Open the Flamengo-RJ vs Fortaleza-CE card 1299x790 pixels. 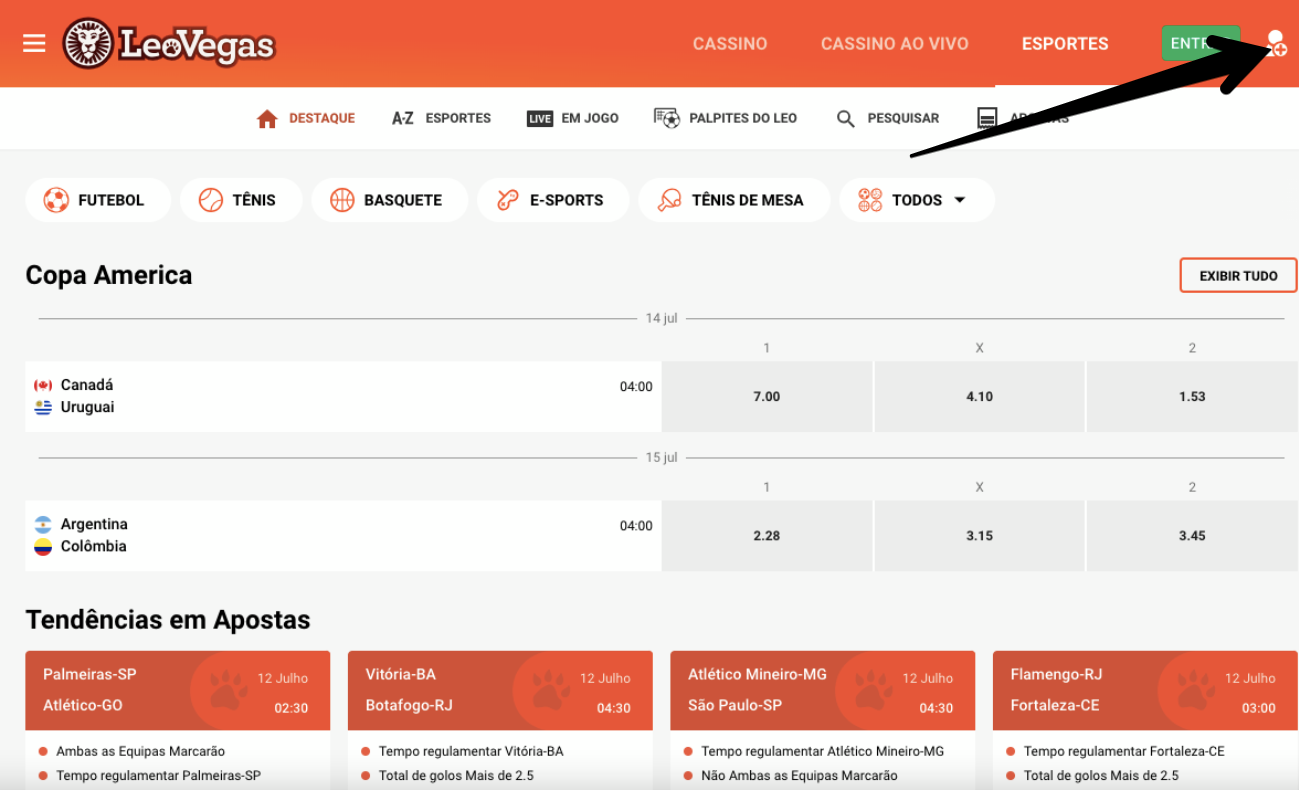[x=1145, y=690]
